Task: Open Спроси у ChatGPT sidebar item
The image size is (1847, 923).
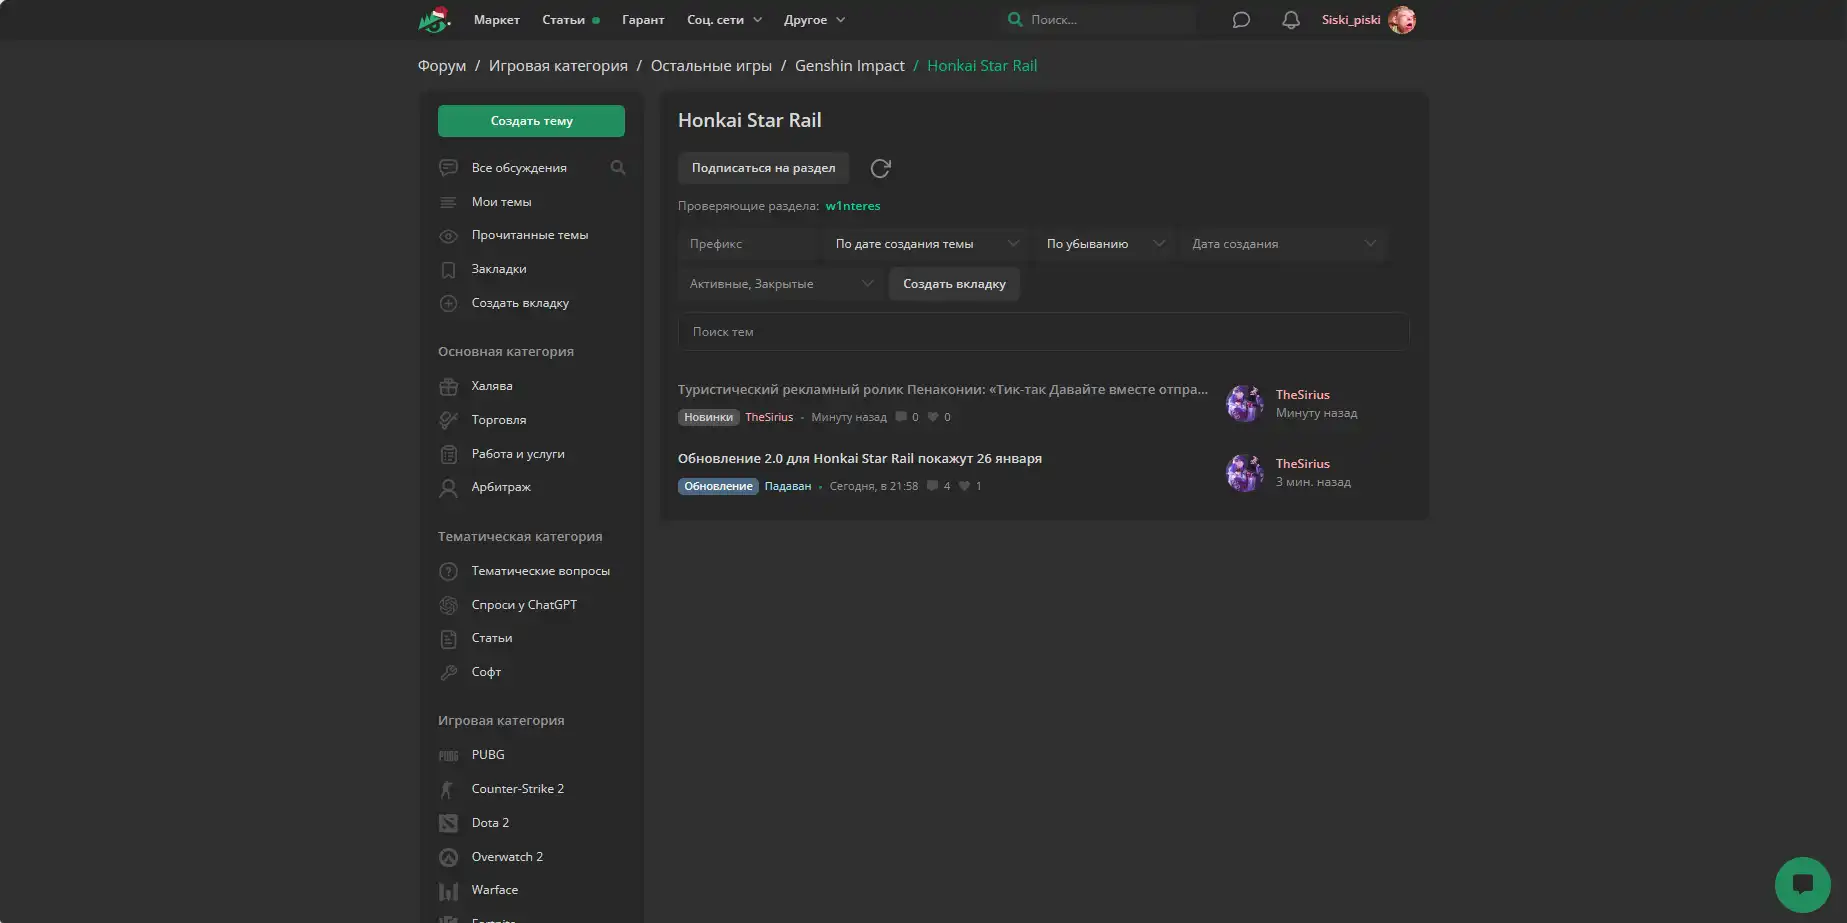Action: (524, 605)
